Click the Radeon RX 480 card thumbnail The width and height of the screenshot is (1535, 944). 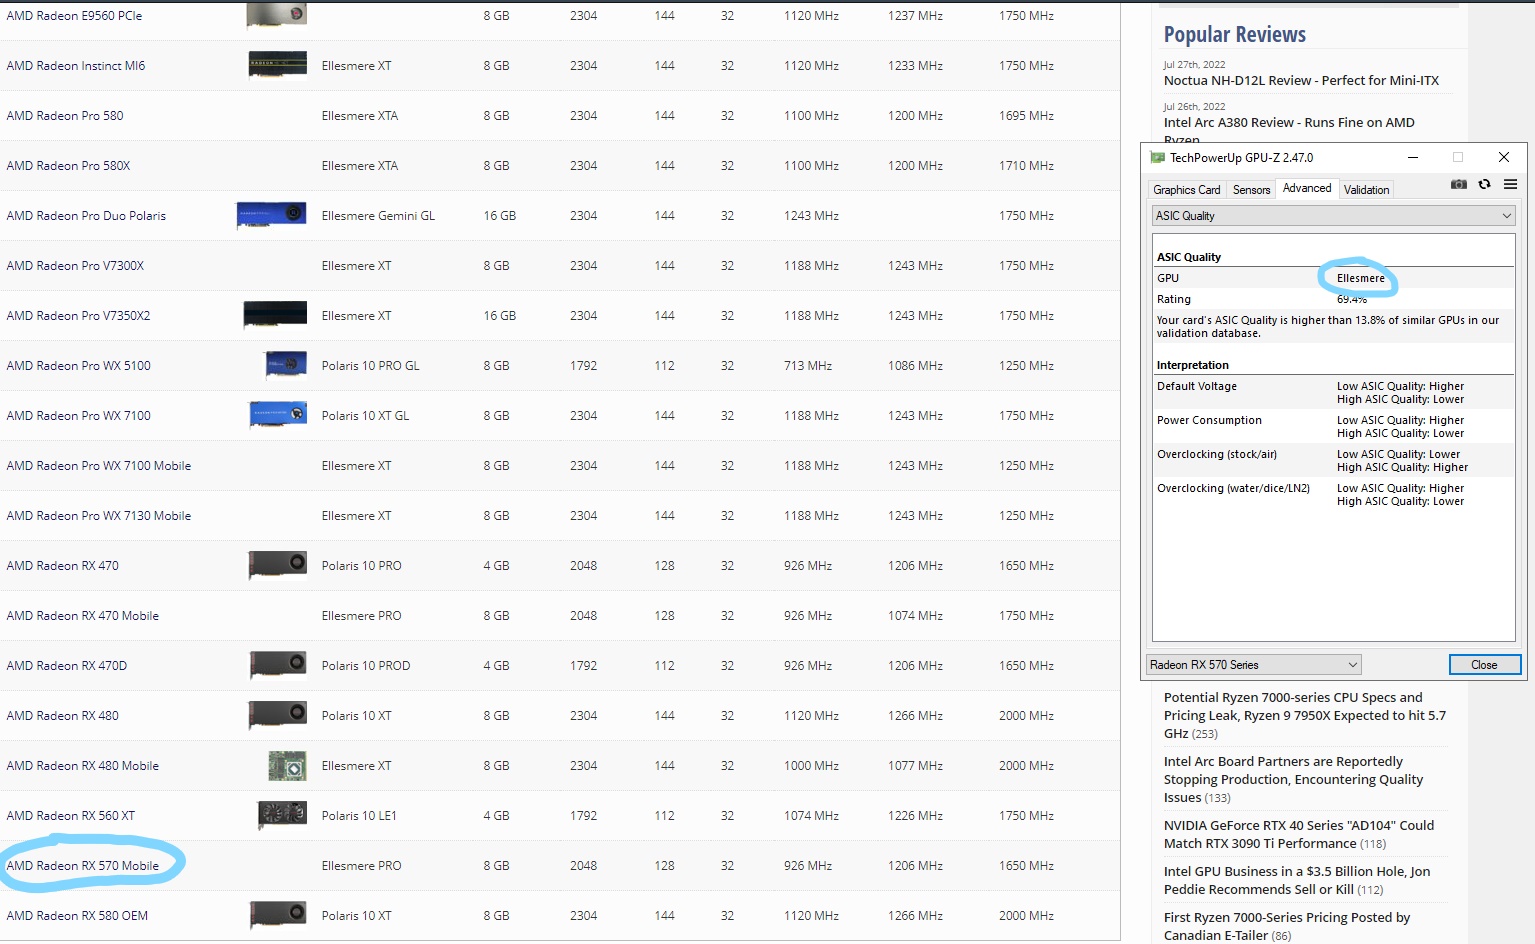[277, 715]
